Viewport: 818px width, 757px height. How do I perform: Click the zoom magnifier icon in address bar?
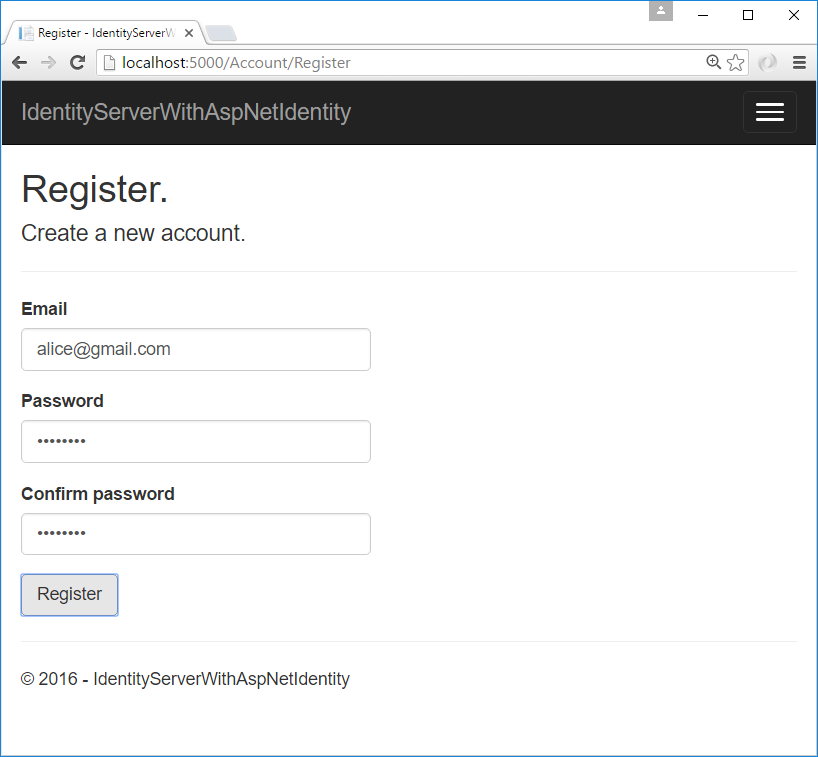713,63
